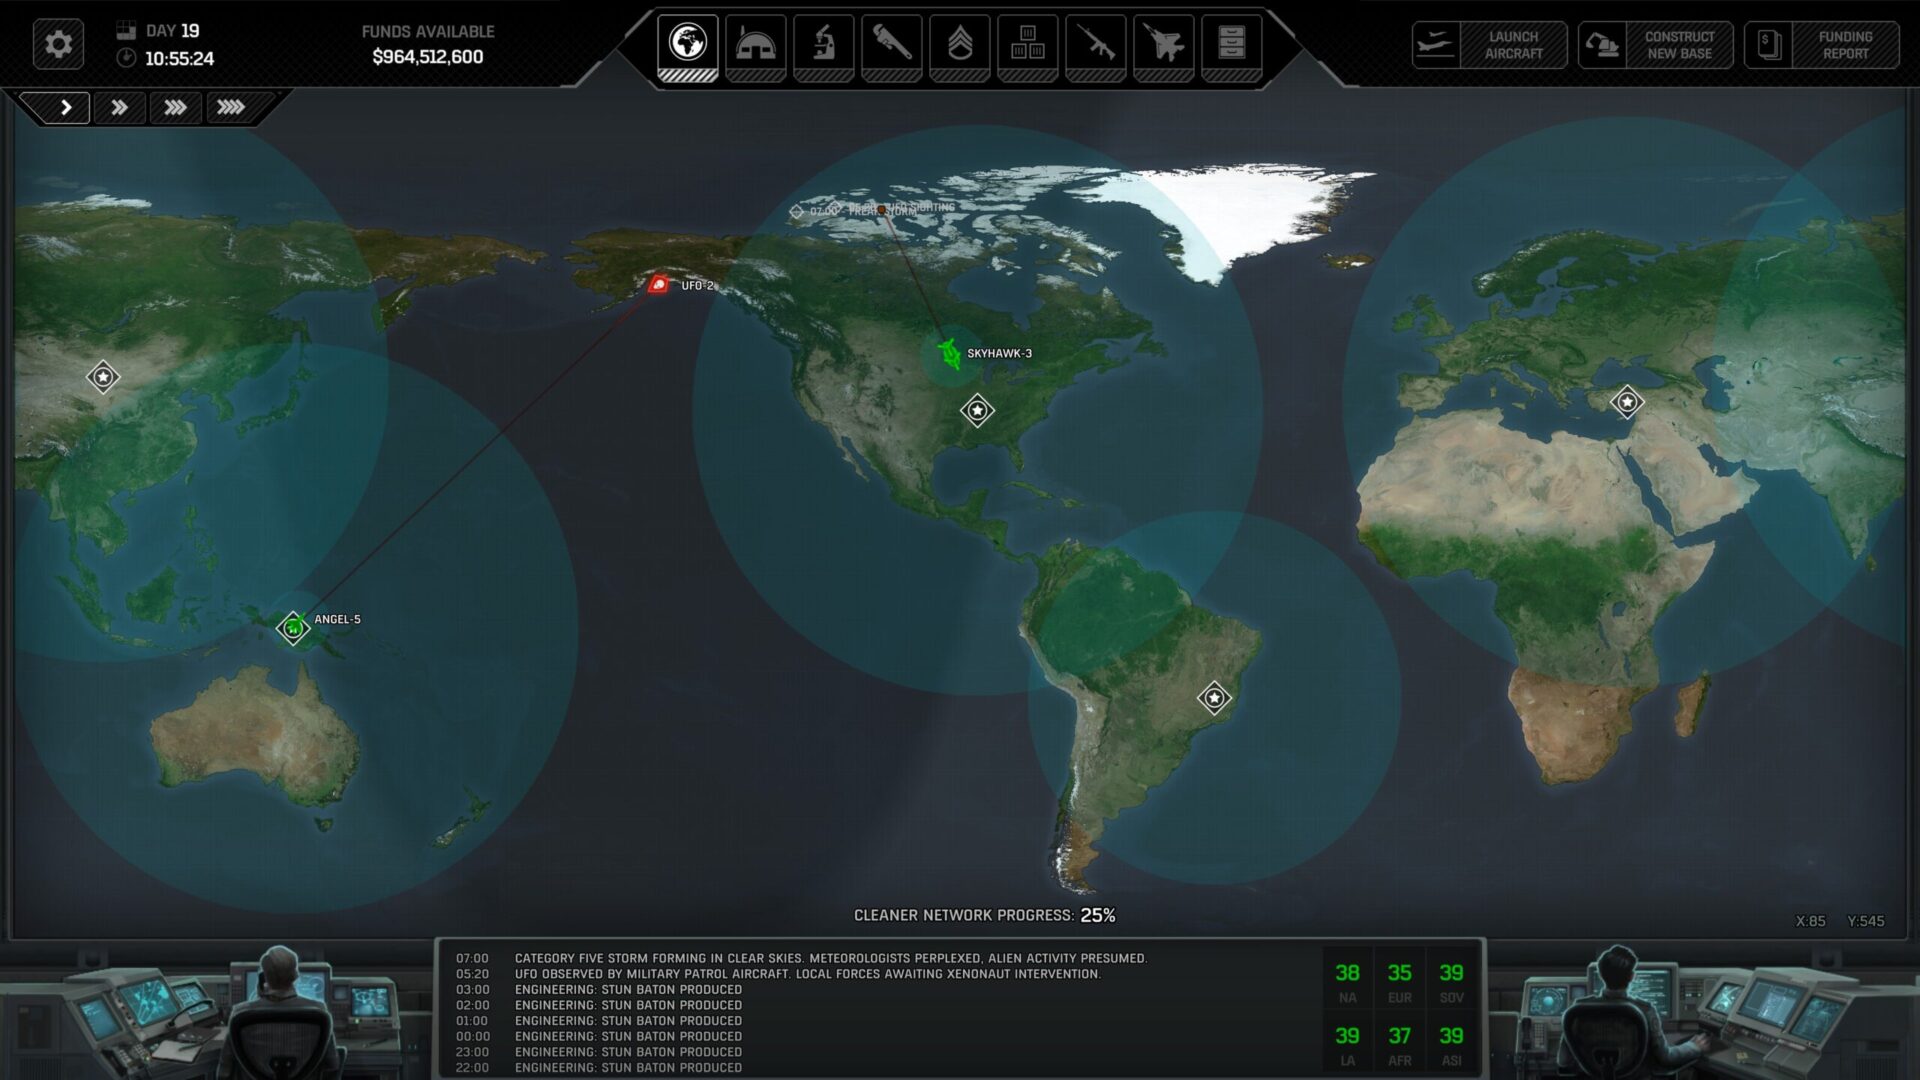This screenshot has height=1080, width=1920.
Task: Click the UFO-2 label text
Action: point(698,286)
